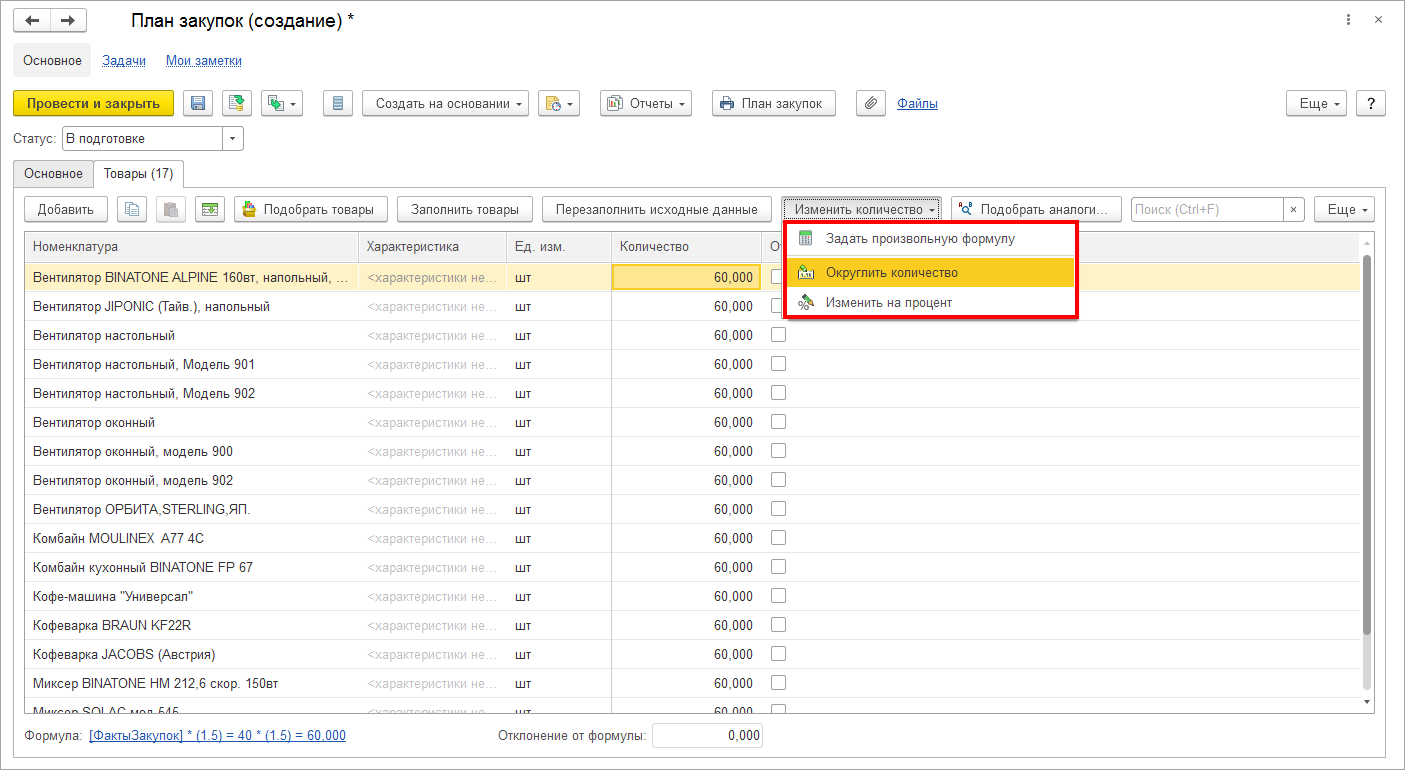The width and height of the screenshot is (1405, 770).
Task: Collapse the Изменить количество dropdown
Action: click(x=862, y=209)
